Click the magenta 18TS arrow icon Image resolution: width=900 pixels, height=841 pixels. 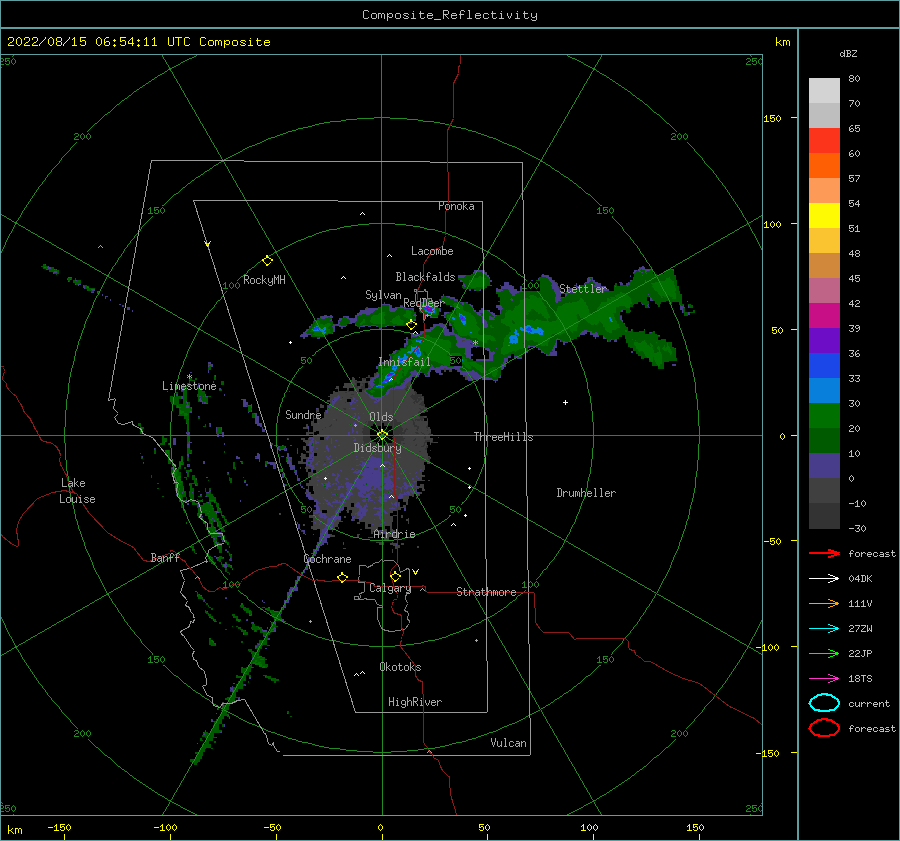pos(824,679)
